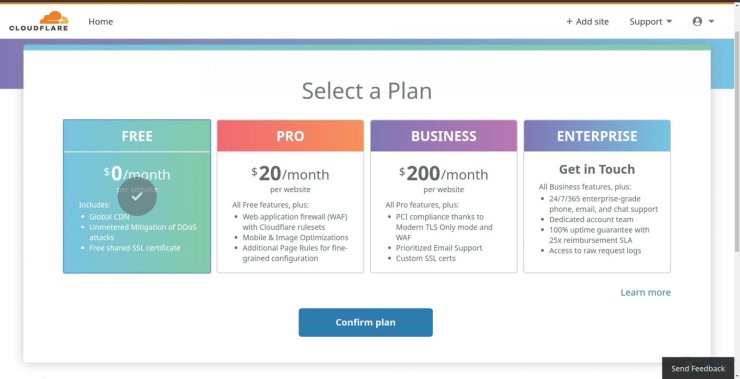Click Add site in the top bar
Viewport: 740px width, 379px height.
pos(588,22)
